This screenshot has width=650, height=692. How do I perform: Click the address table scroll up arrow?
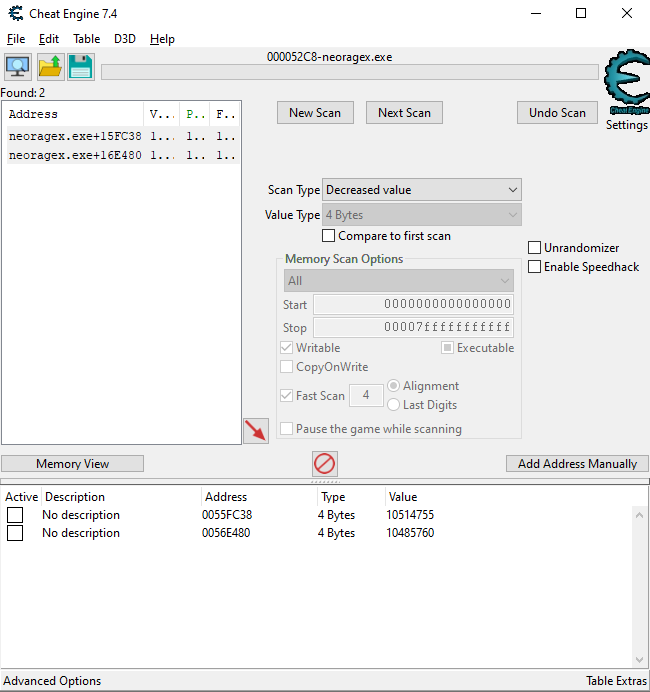coord(639,515)
